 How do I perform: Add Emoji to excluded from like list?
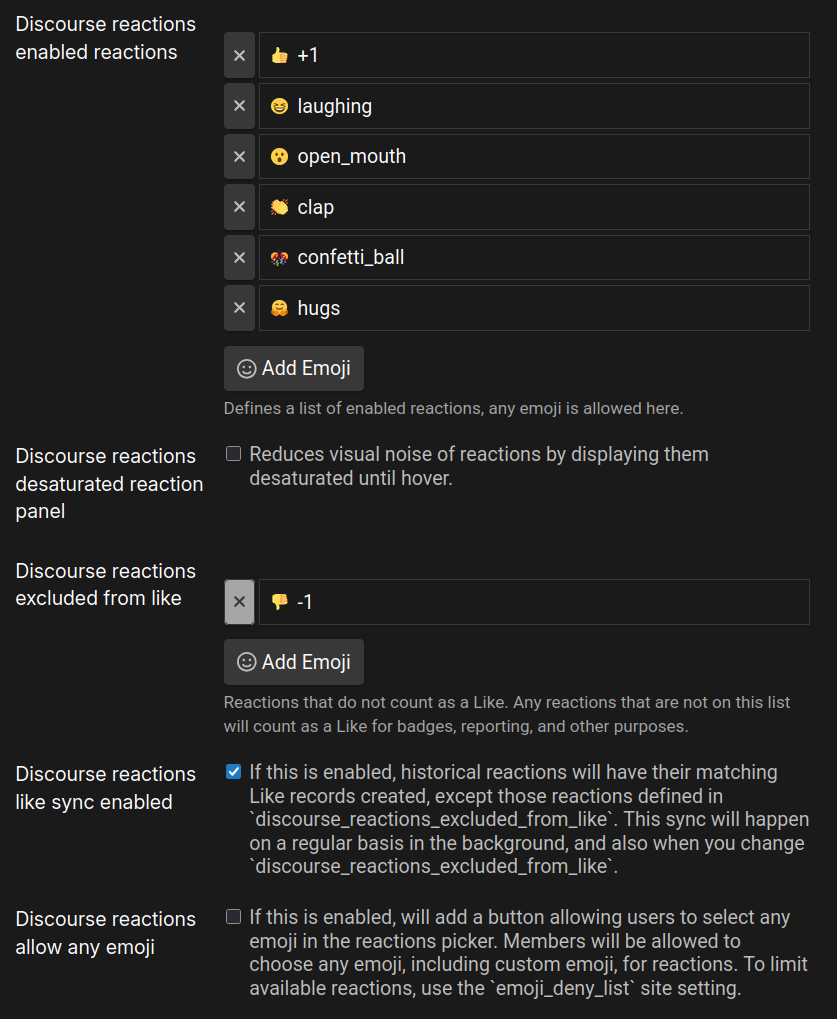coord(294,662)
